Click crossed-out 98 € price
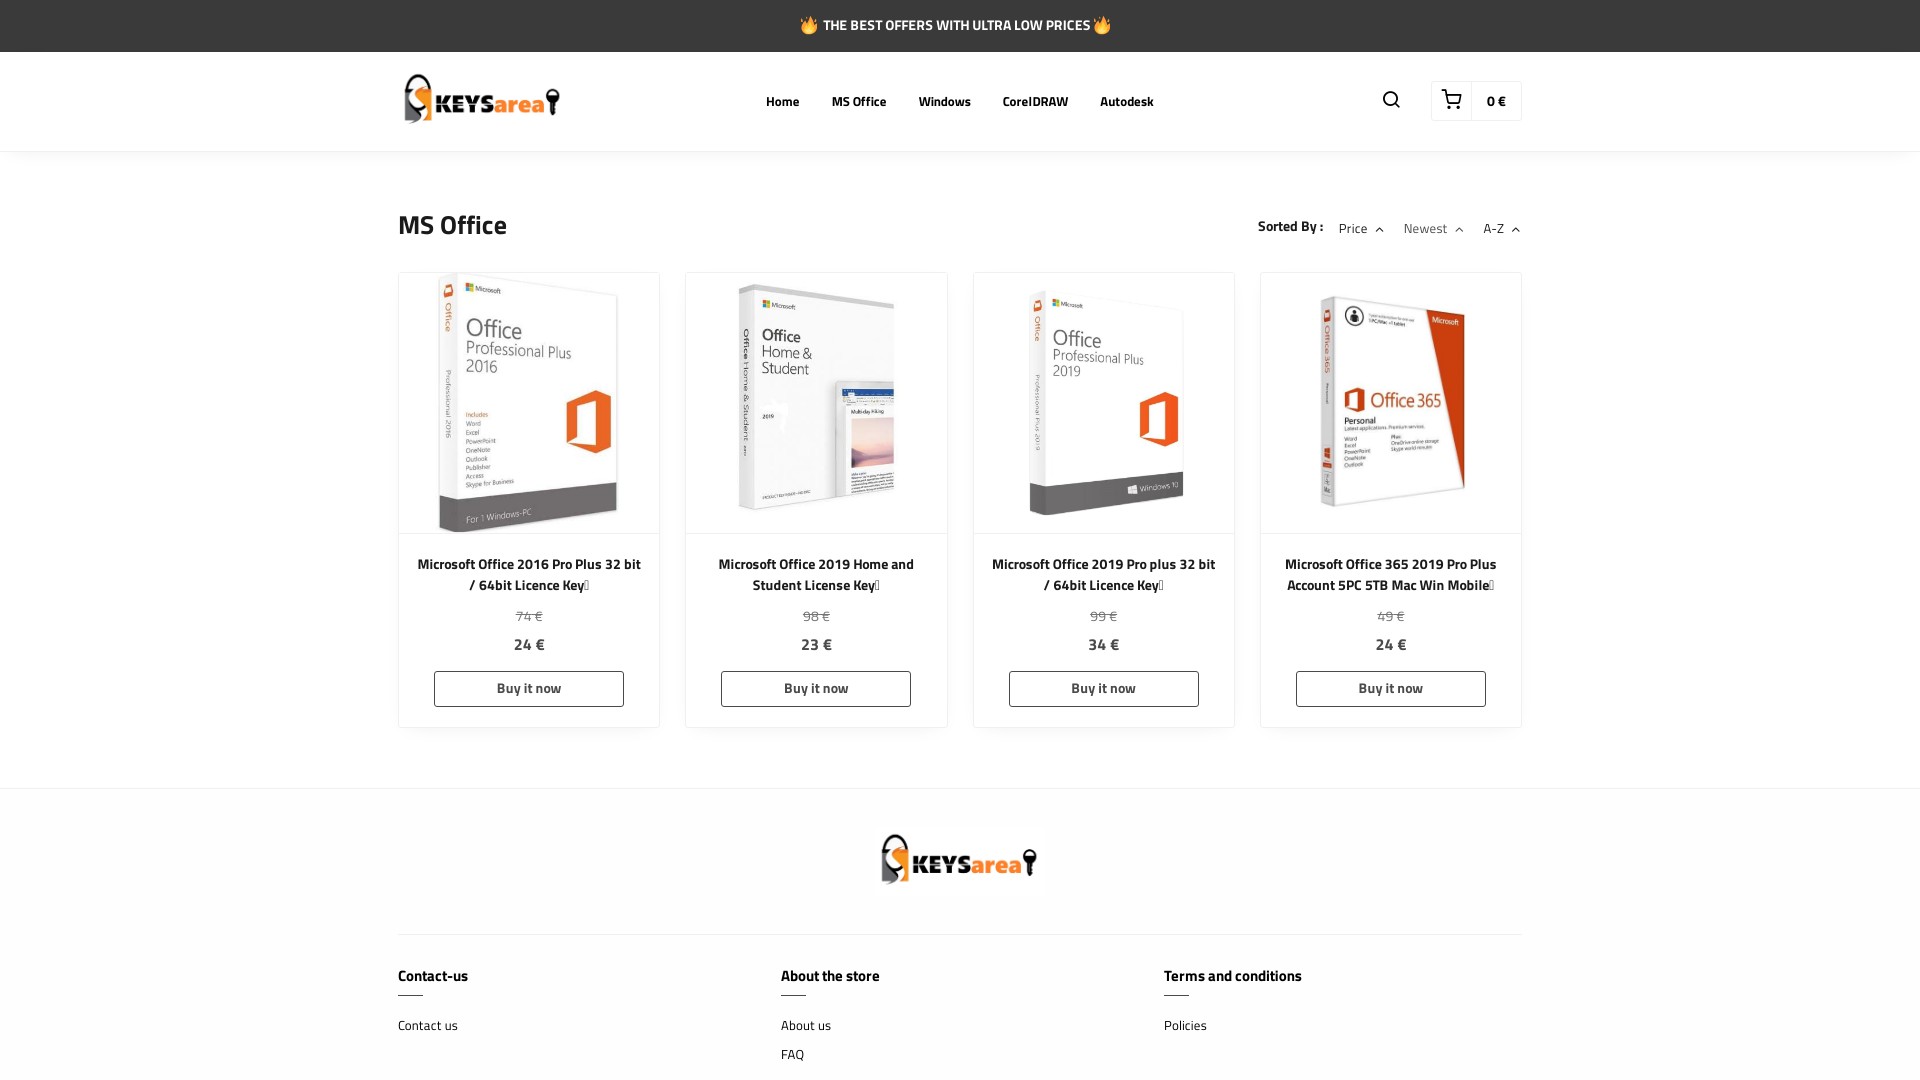 coord(816,616)
